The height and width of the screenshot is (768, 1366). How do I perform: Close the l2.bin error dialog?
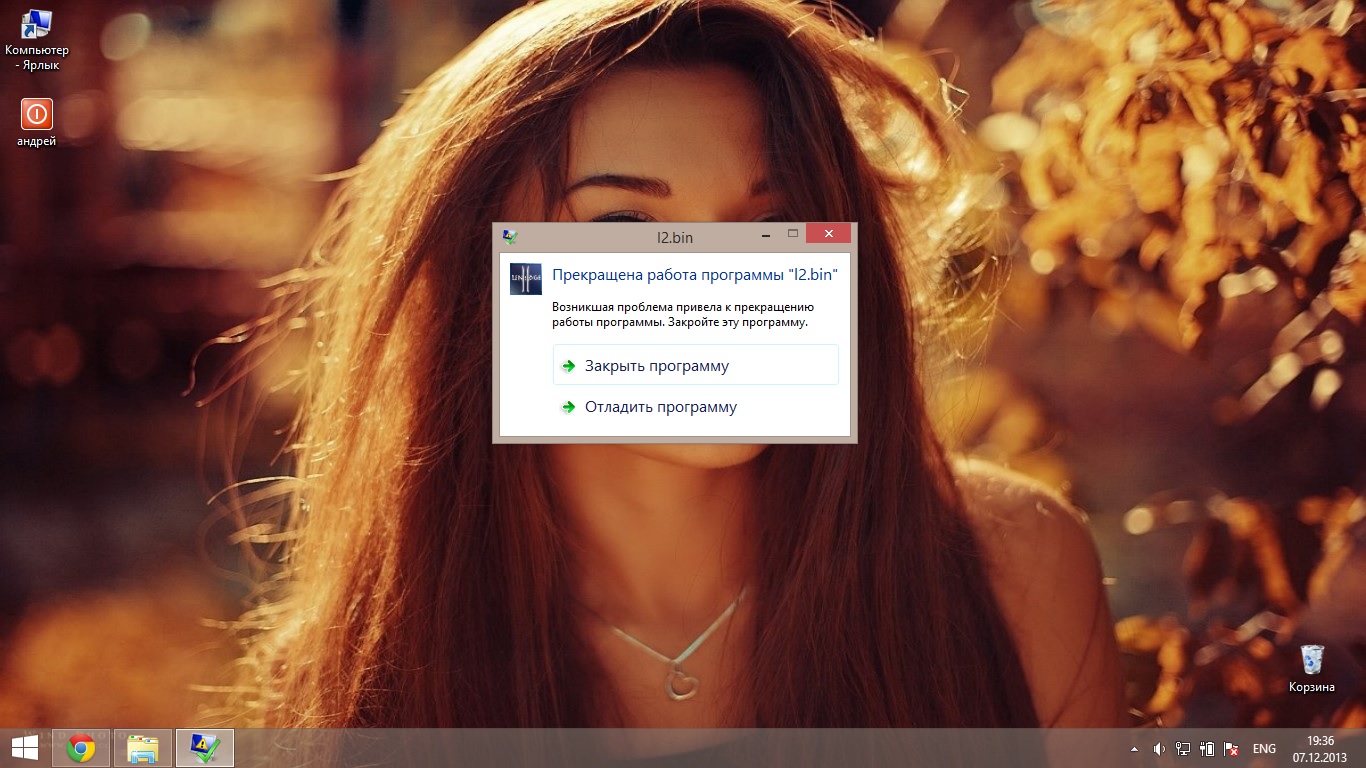[x=828, y=233]
